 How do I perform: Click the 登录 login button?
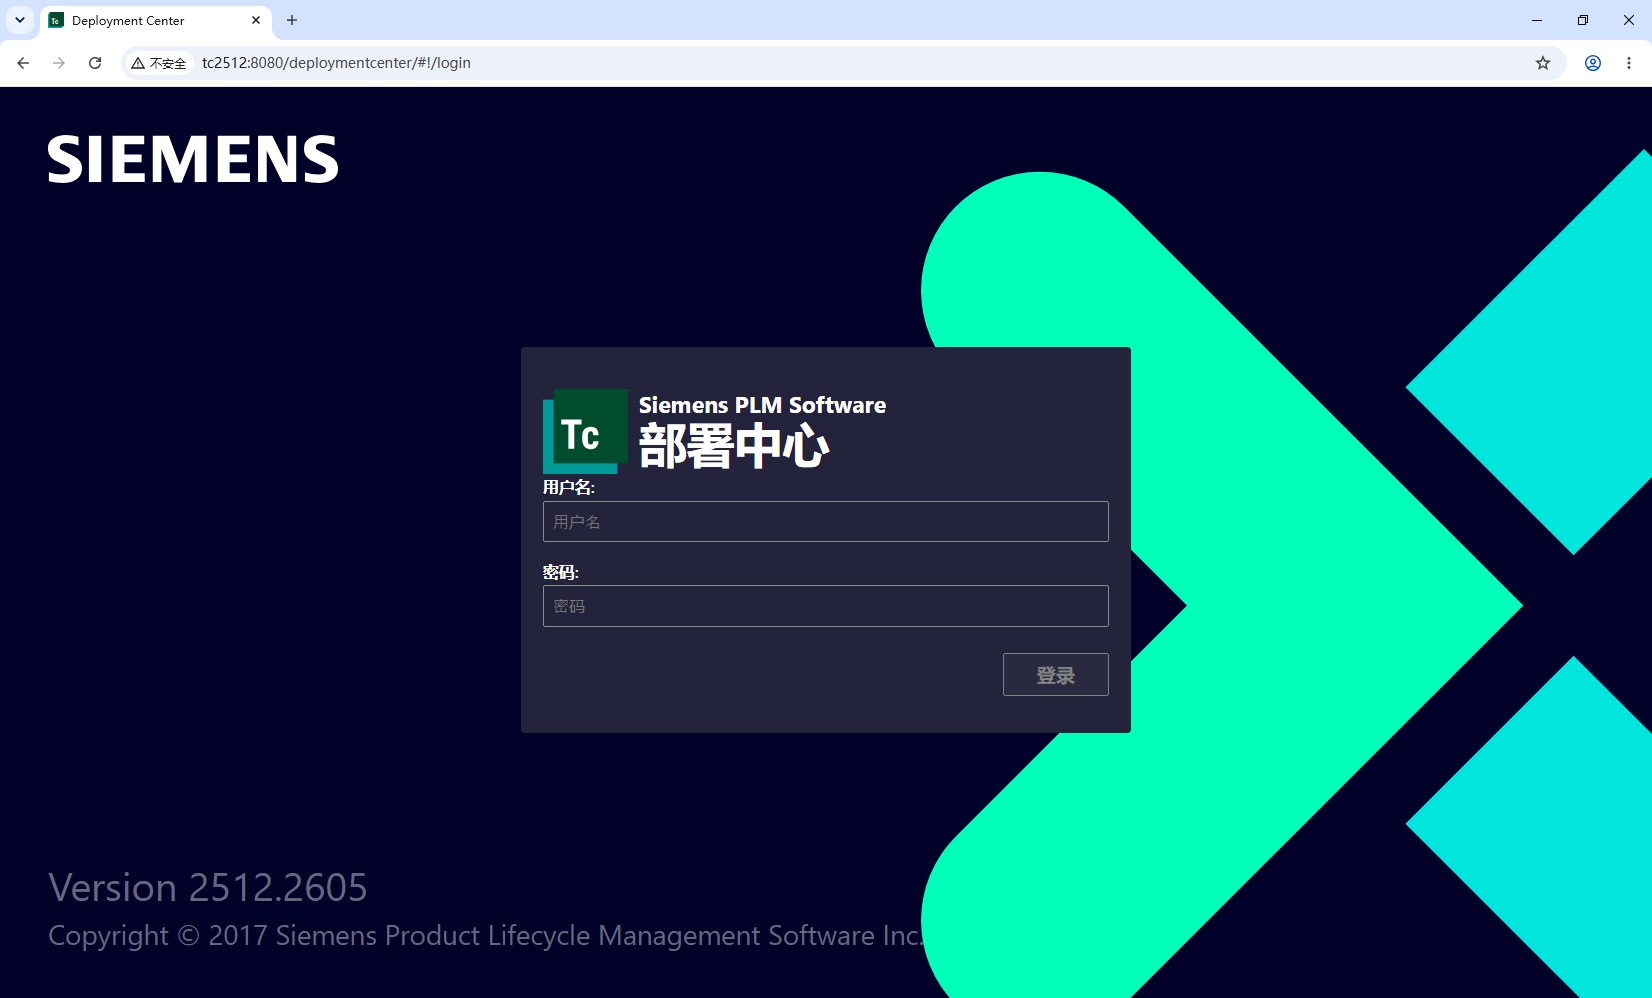[1055, 675]
